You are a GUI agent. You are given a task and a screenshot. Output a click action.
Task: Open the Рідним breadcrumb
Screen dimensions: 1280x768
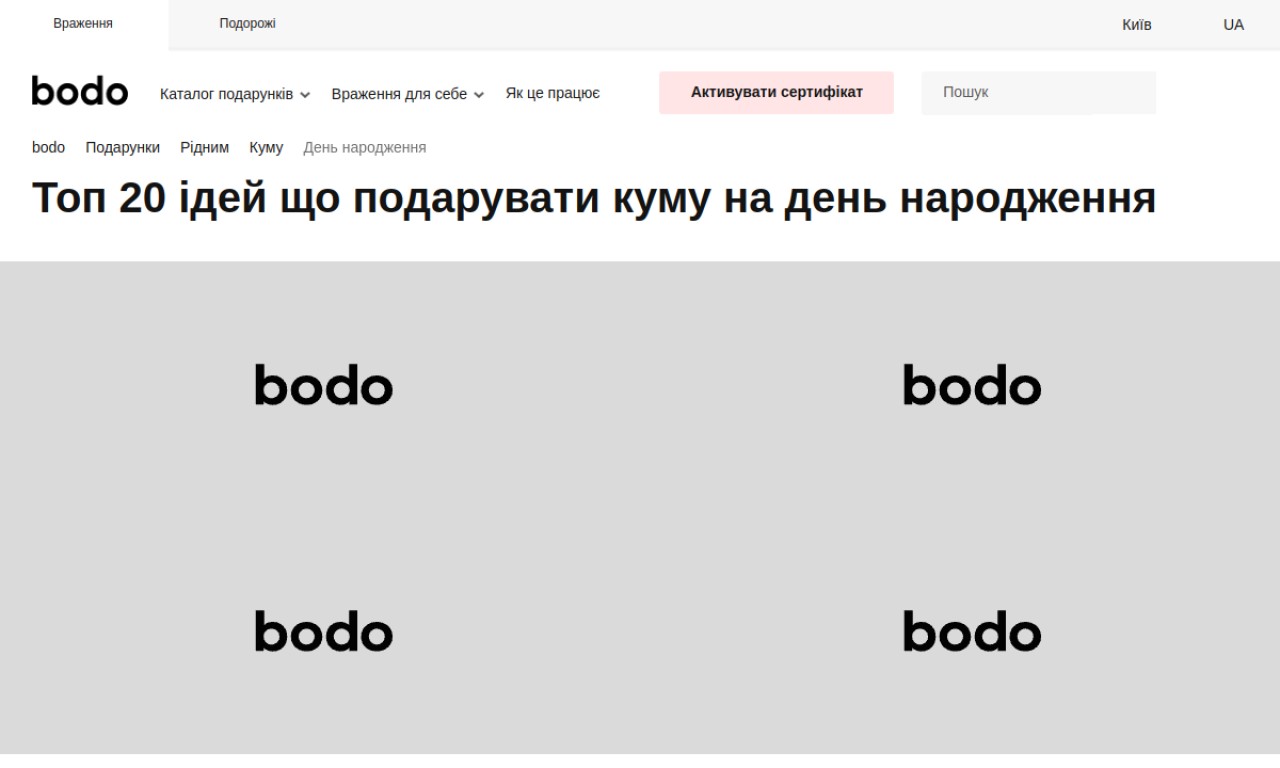click(204, 148)
